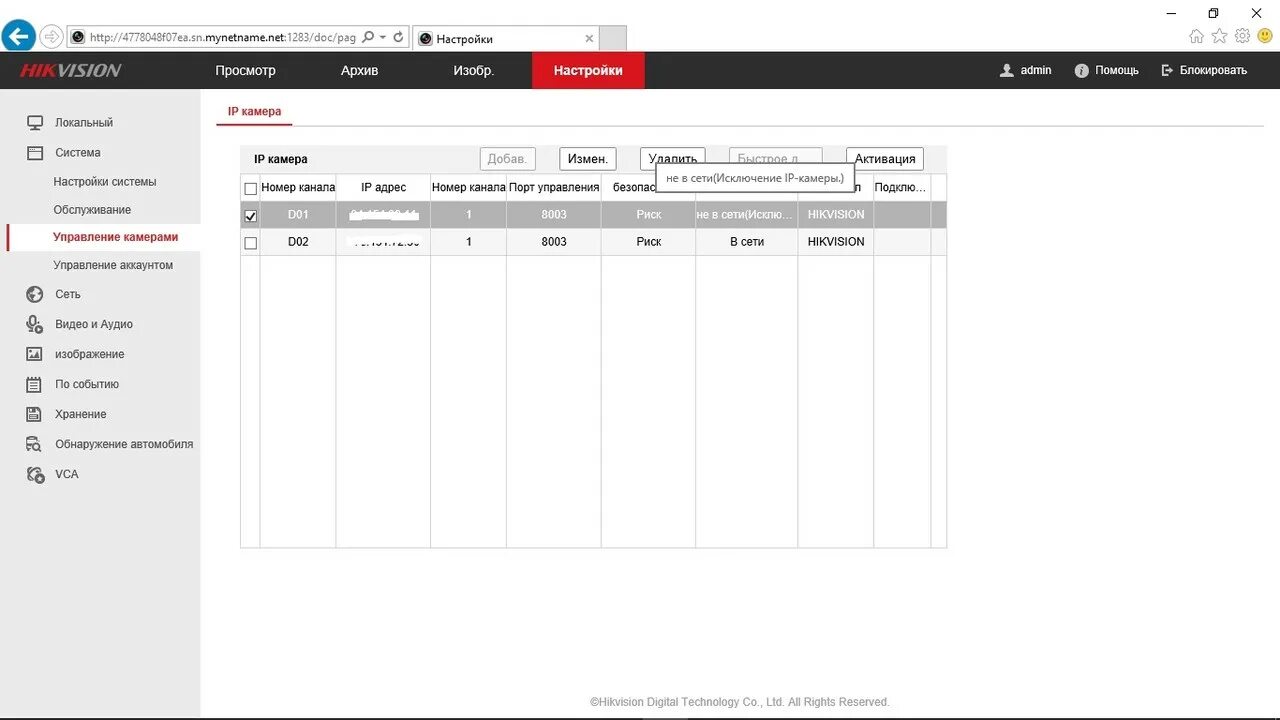Select Управление камерами item

point(116,237)
